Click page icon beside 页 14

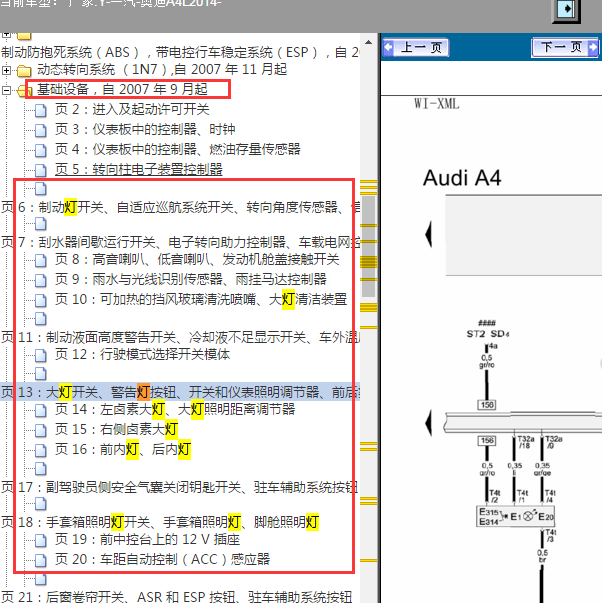coord(41,410)
